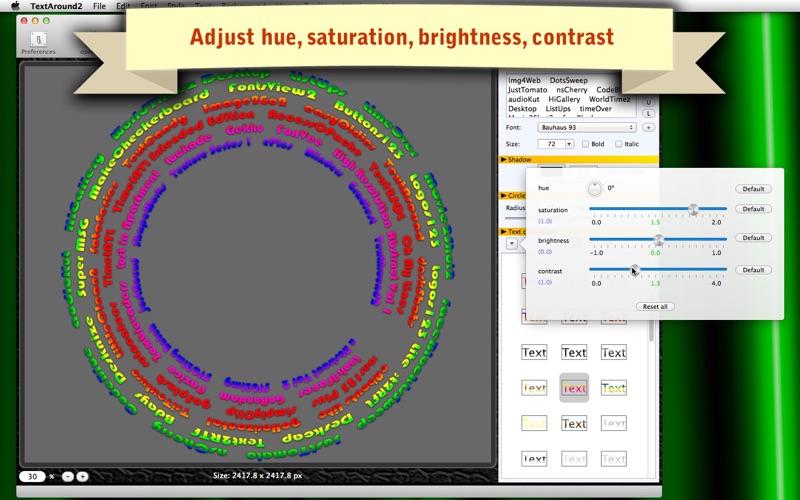800x500 pixels.
Task: Click the down-arrow button under Text color
Action: tap(512, 244)
